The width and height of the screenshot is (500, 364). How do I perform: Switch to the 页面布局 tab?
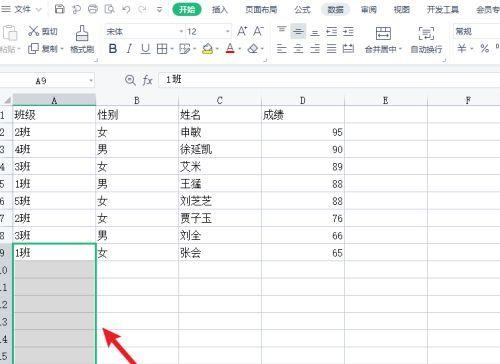(261, 9)
